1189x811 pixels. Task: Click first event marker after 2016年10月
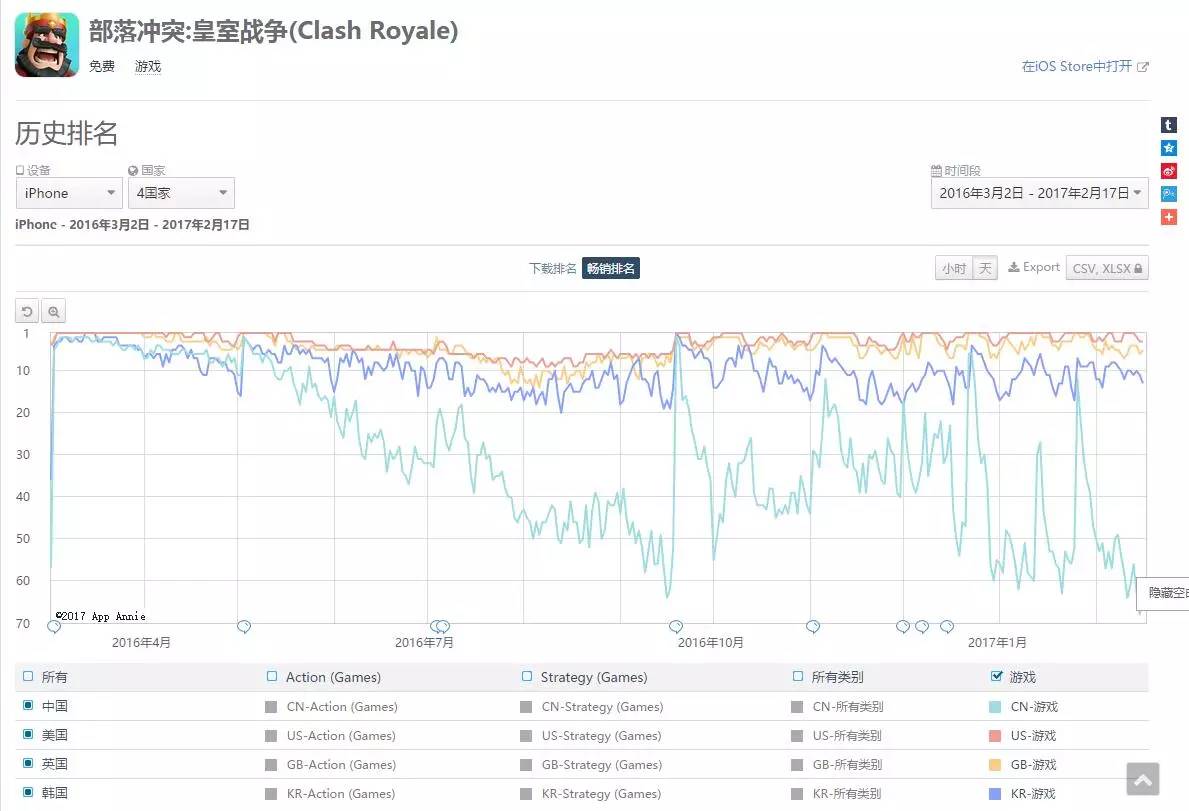tap(813, 627)
